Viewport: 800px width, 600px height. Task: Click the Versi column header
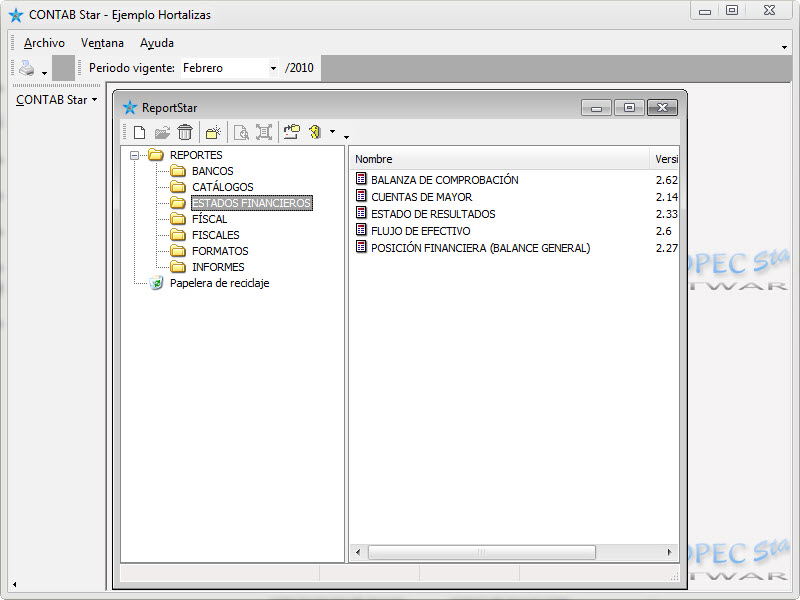tap(664, 159)
